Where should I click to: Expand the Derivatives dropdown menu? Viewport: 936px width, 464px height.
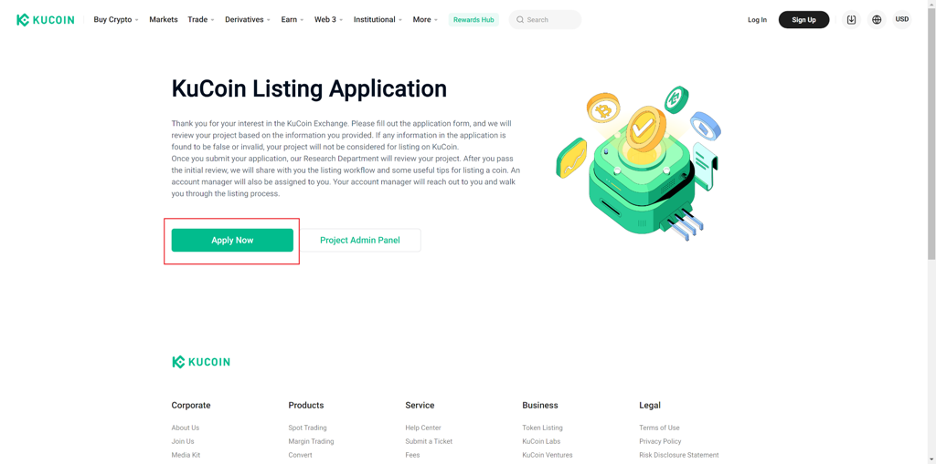(x=248, y=20)
